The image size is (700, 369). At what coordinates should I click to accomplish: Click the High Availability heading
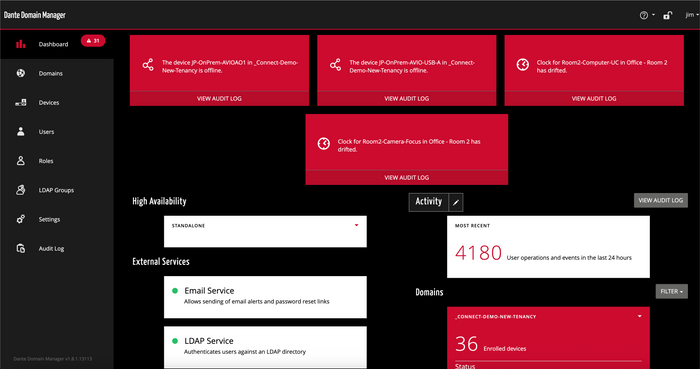(159, 201)
